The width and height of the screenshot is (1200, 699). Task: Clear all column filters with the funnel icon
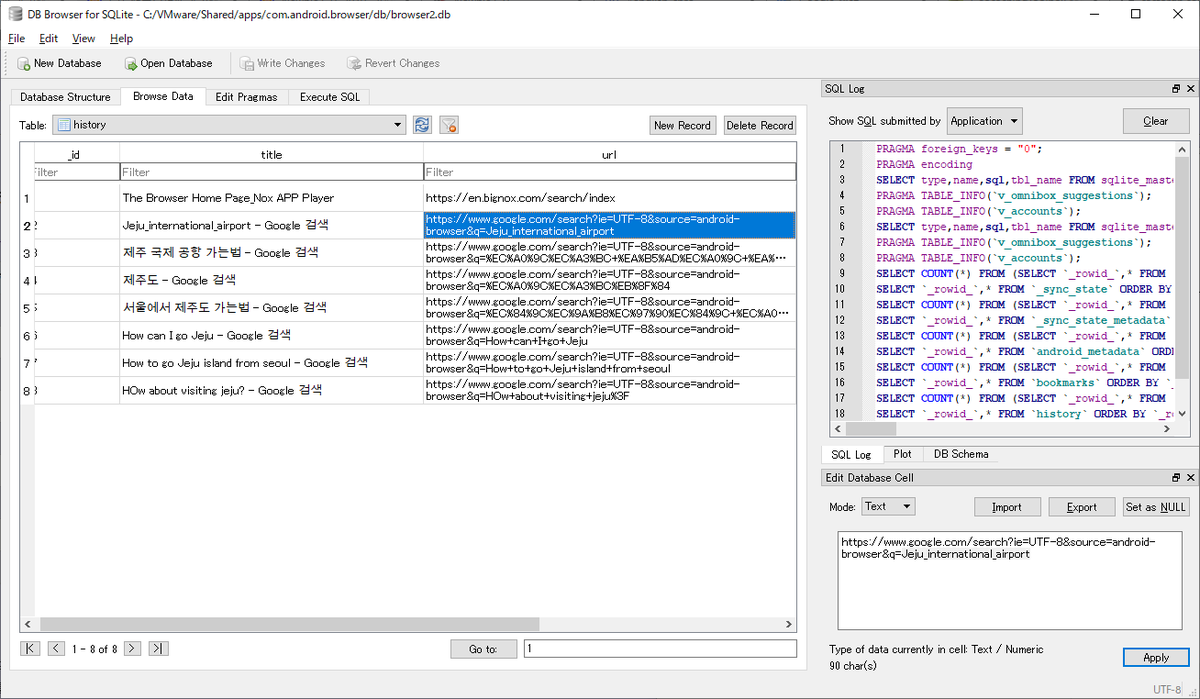(x=448, y=124)
